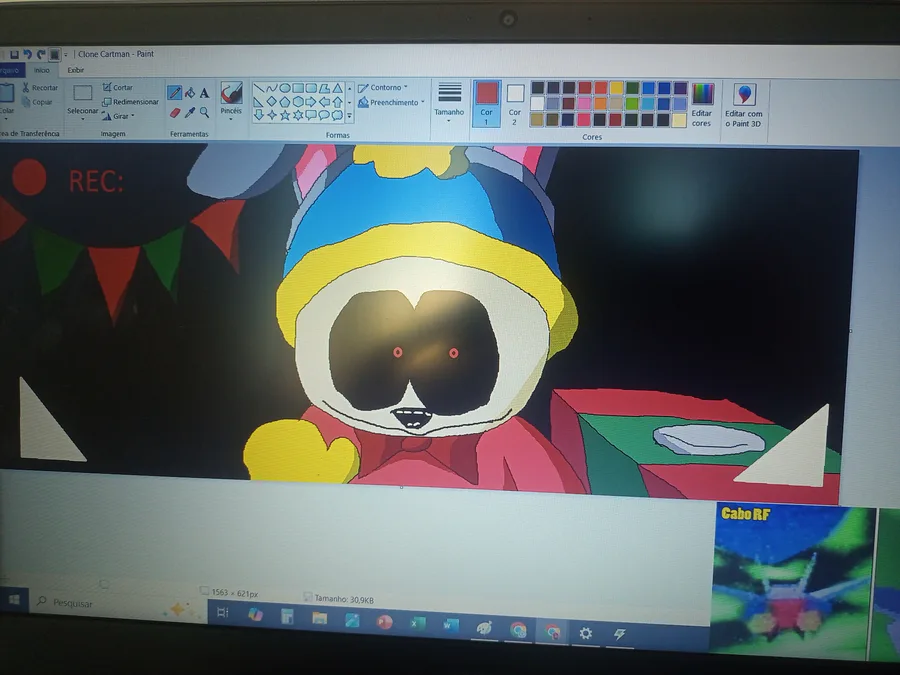This screenshot has width=900, height=675.
Task: Click the Redimensionar resize button
Action: [x=130, y=102]
